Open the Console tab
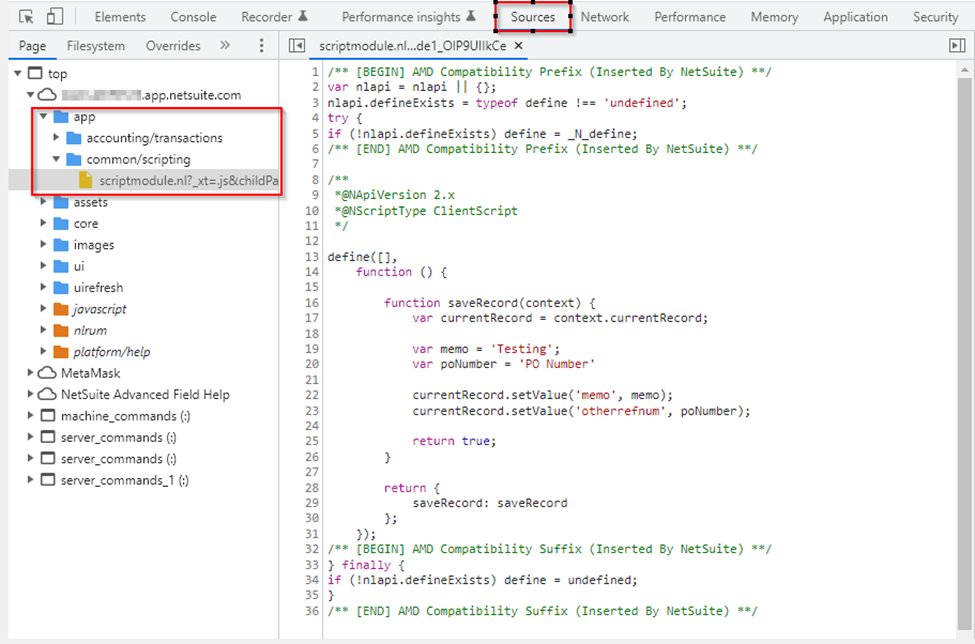Image resolution: width=975 pixels, height=644 pixels. (x=193, y=17)
